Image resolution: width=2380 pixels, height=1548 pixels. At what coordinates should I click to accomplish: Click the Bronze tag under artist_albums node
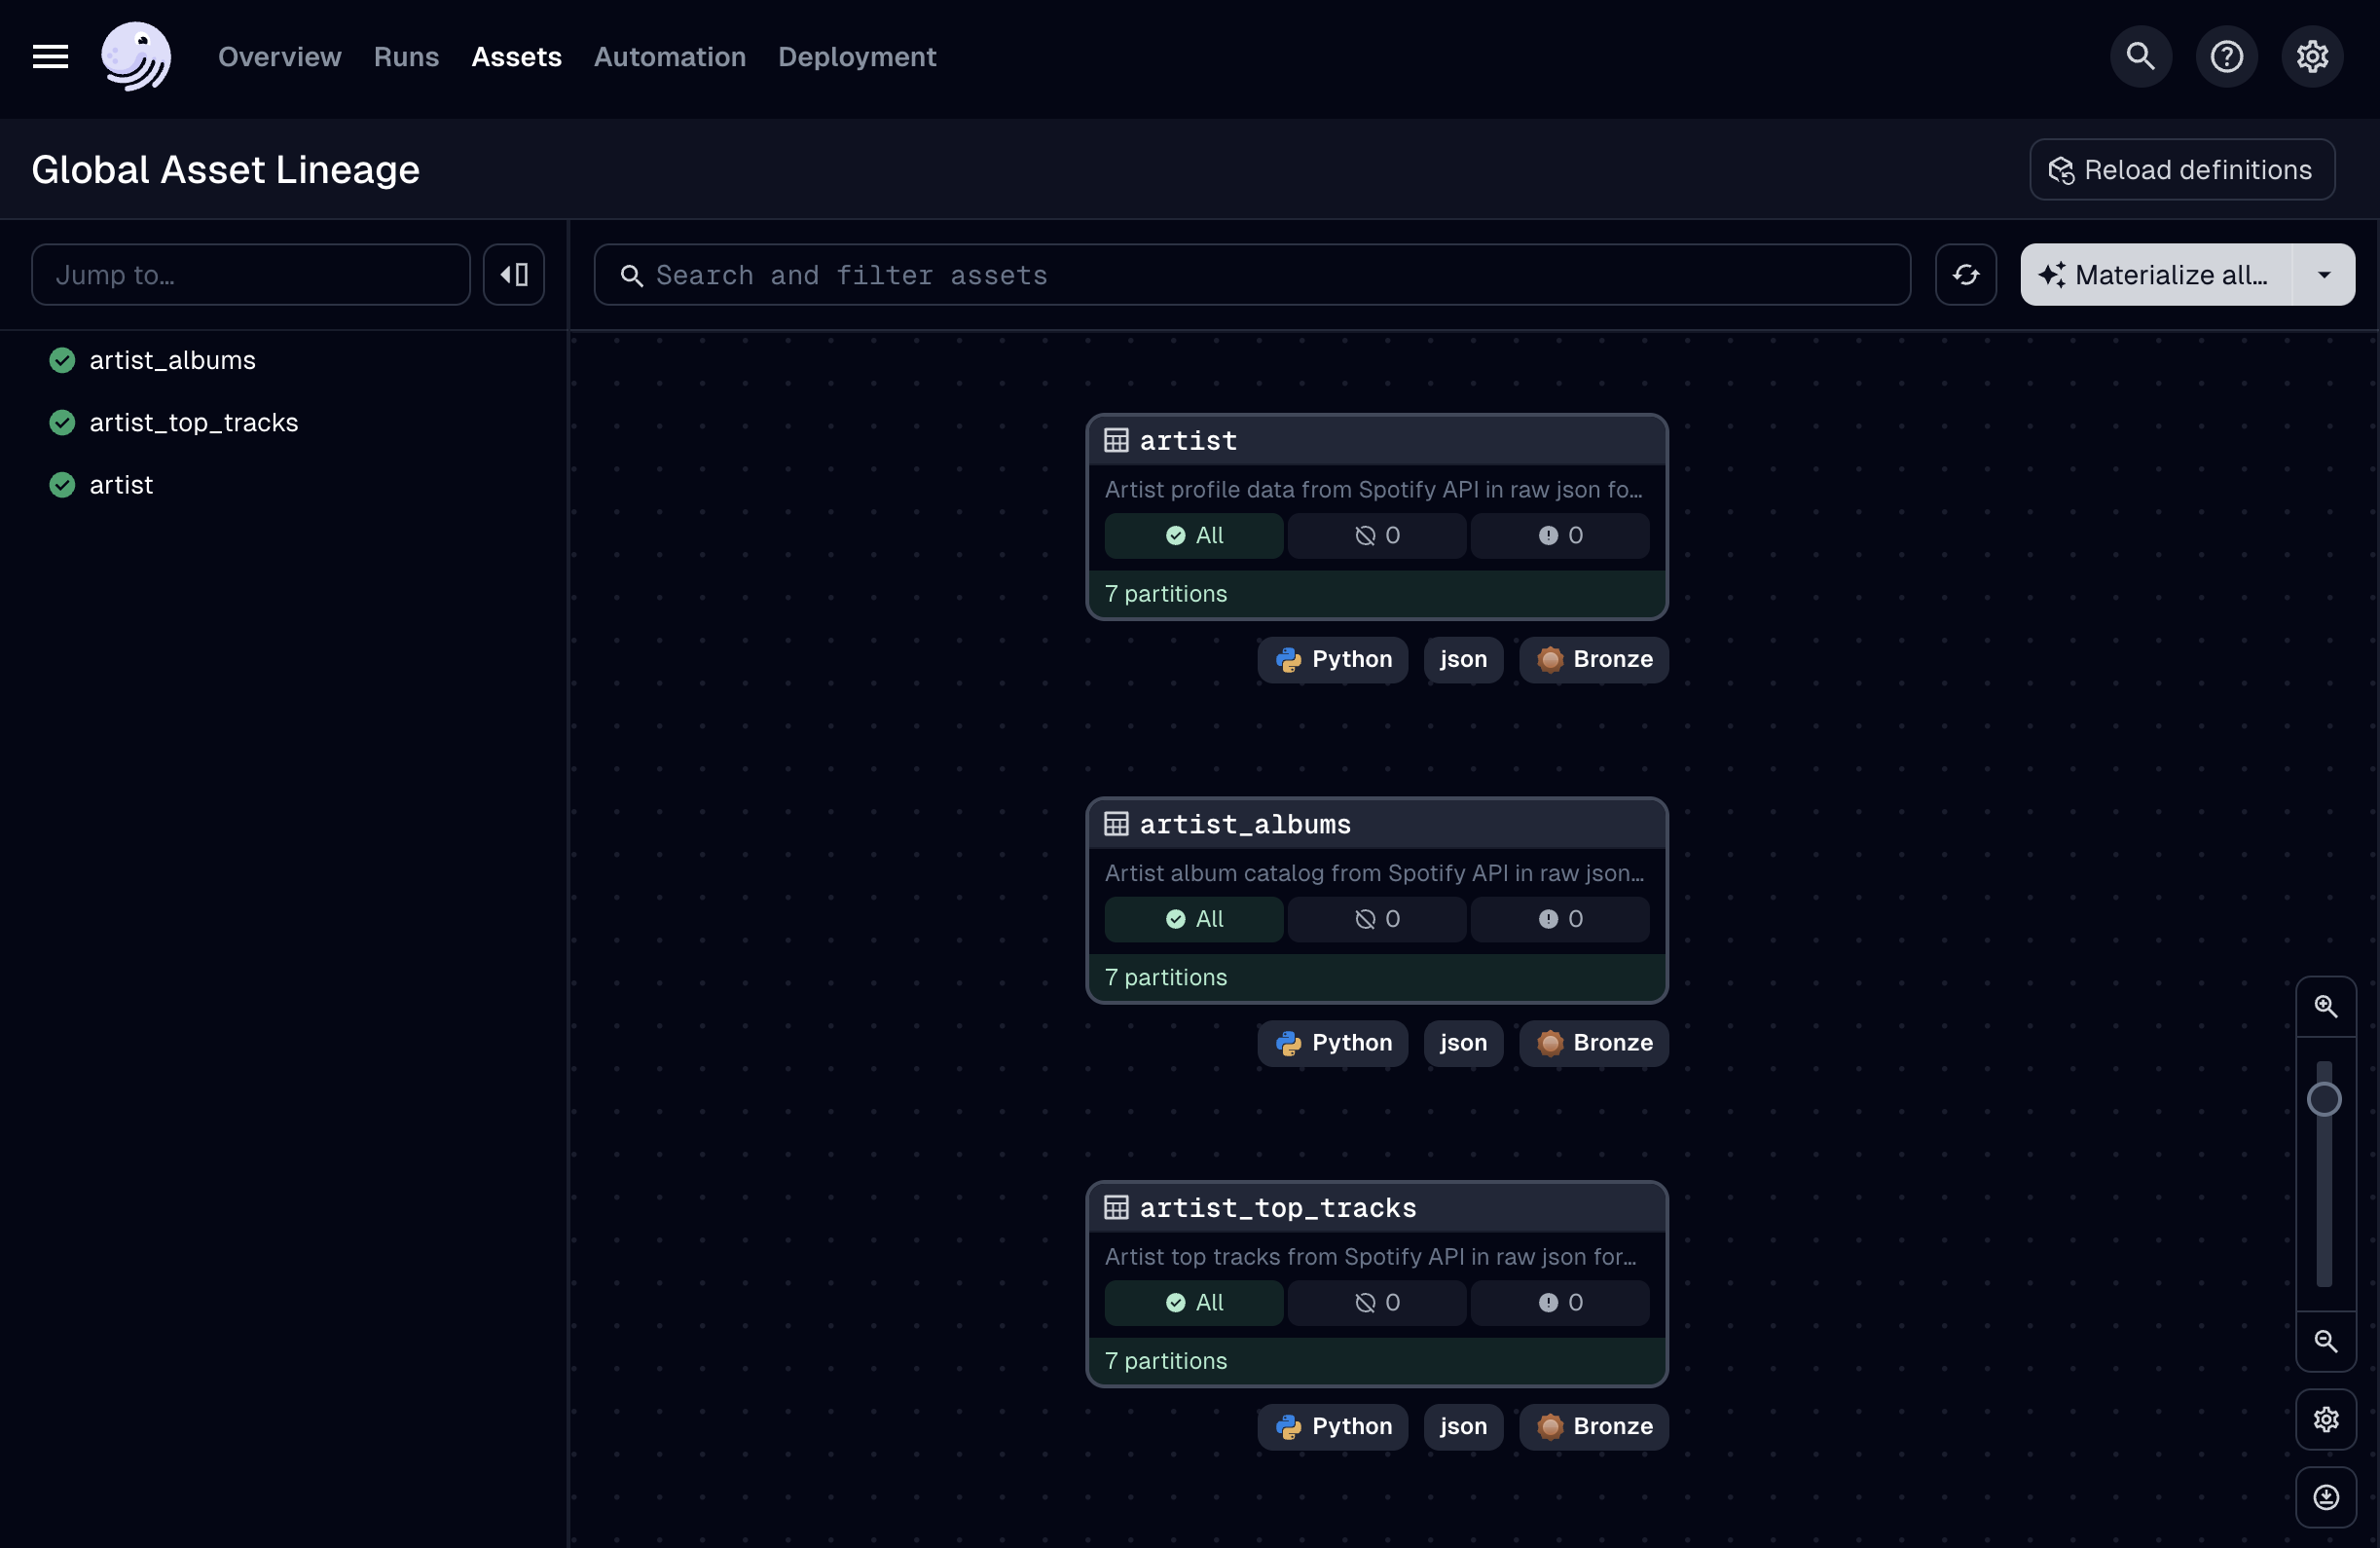tap(1594, 1044)
